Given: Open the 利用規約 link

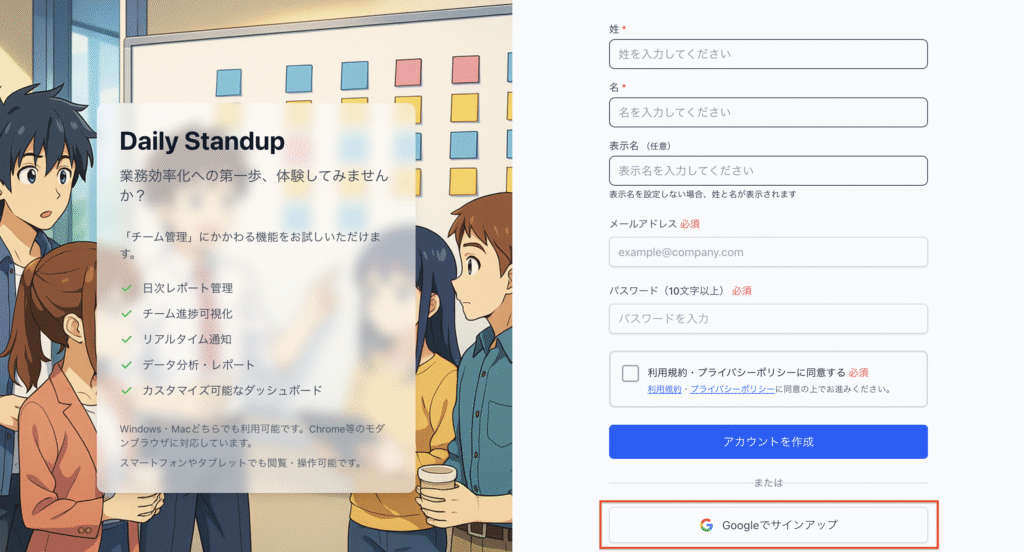Looking at the screenshot, I should click(x=664, y=389).
